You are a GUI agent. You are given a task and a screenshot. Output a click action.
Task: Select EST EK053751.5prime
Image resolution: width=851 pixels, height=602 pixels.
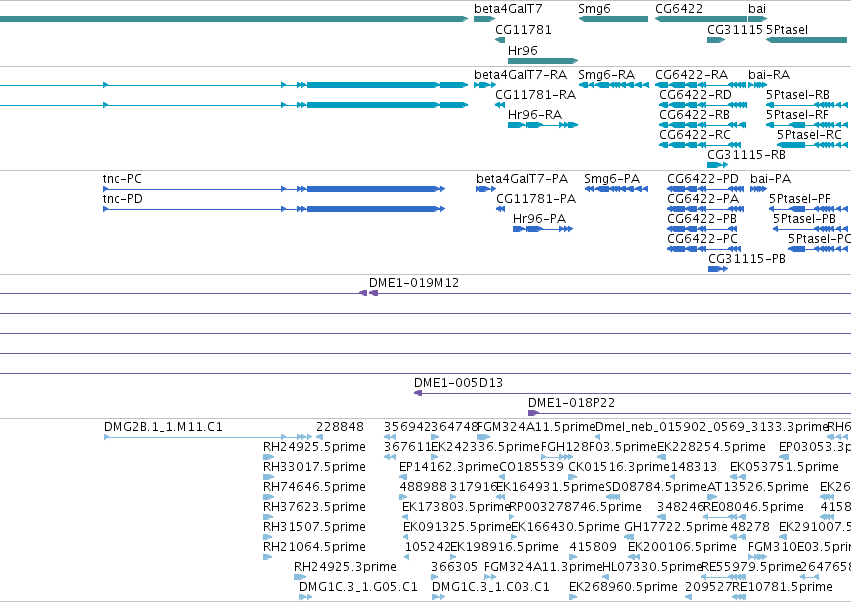(738, 477)
